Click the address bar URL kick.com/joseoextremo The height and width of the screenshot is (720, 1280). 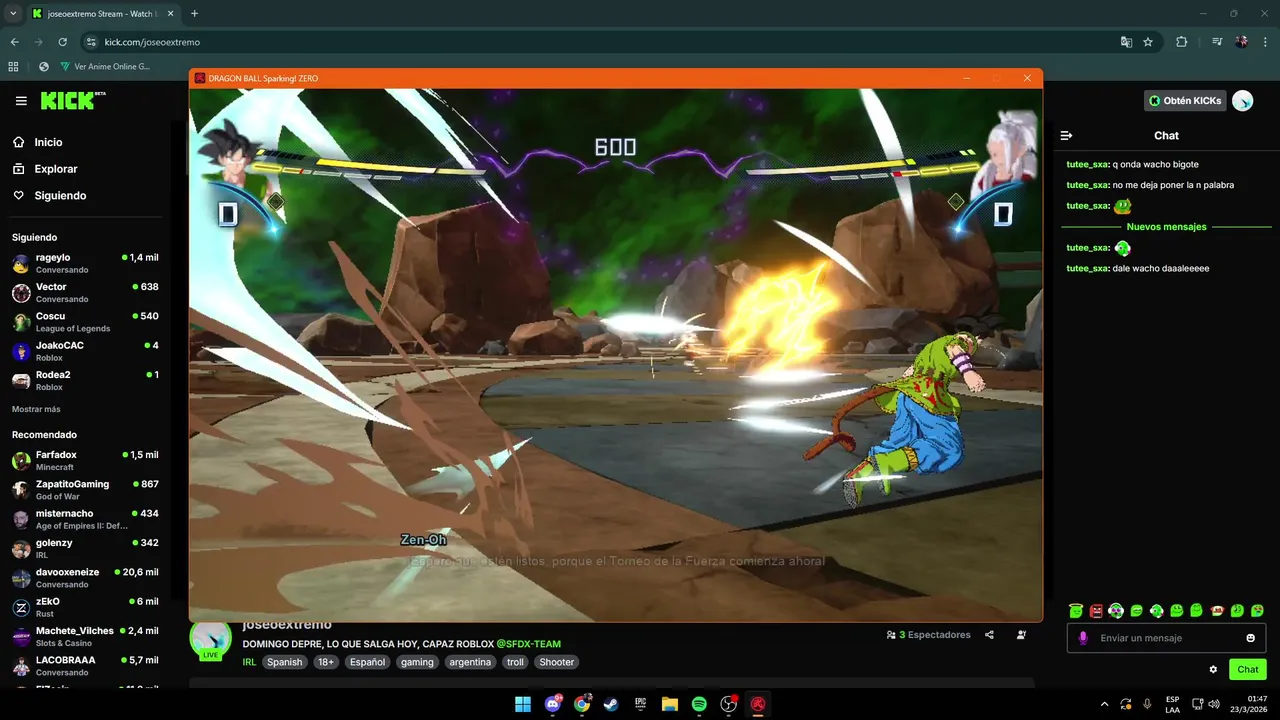[152, 42]
